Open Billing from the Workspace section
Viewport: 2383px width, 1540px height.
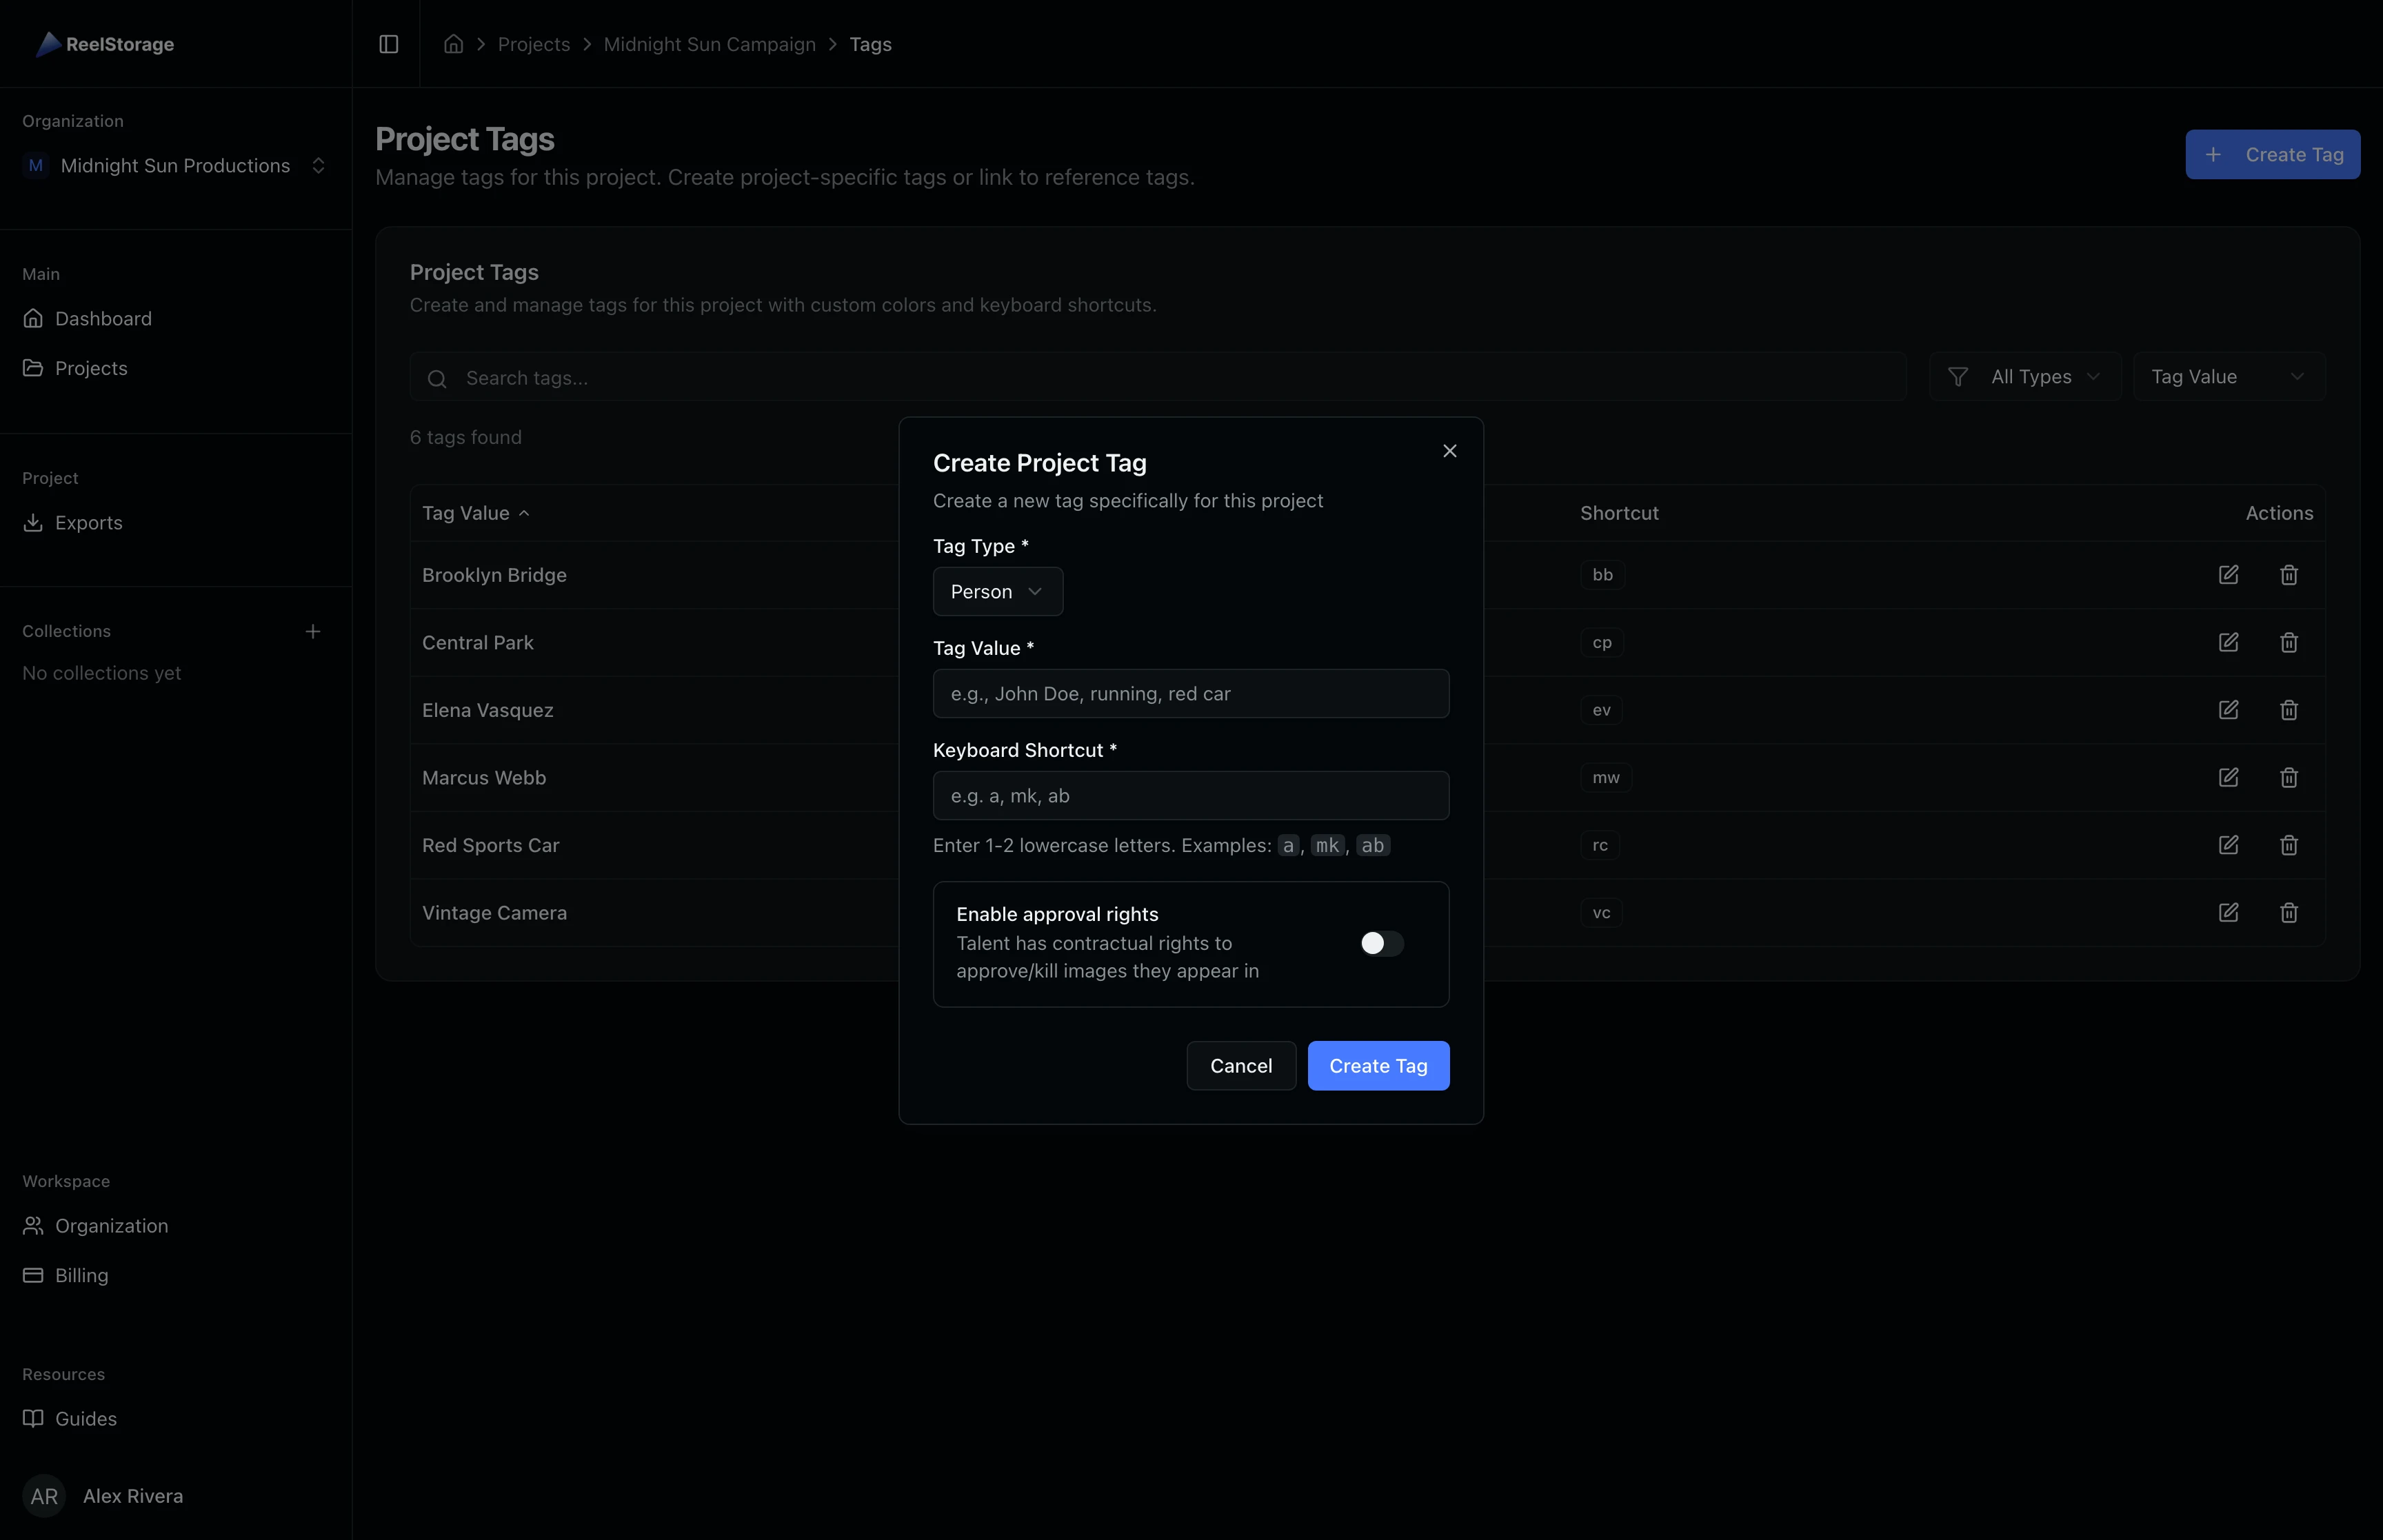click(80, 1274)
